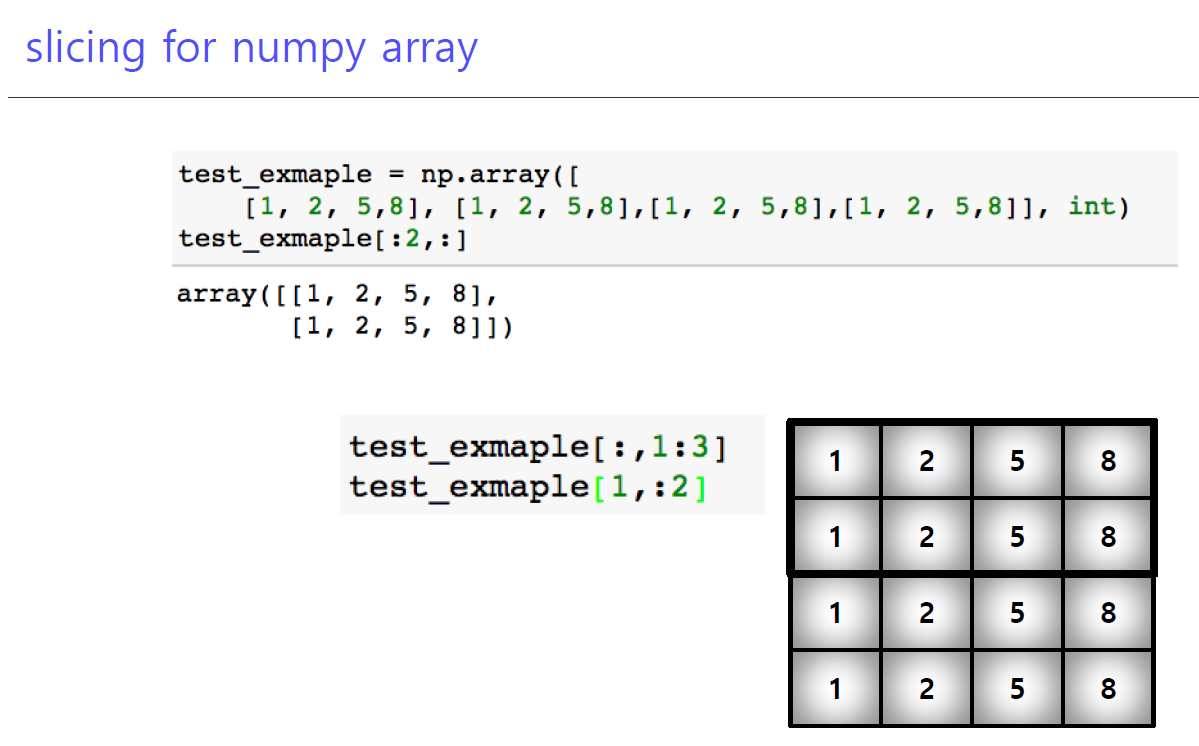Click the output line '[1, 2, 5, 8]])'
The width and height of the screenshot is (1199, 746).
(402, 326)
